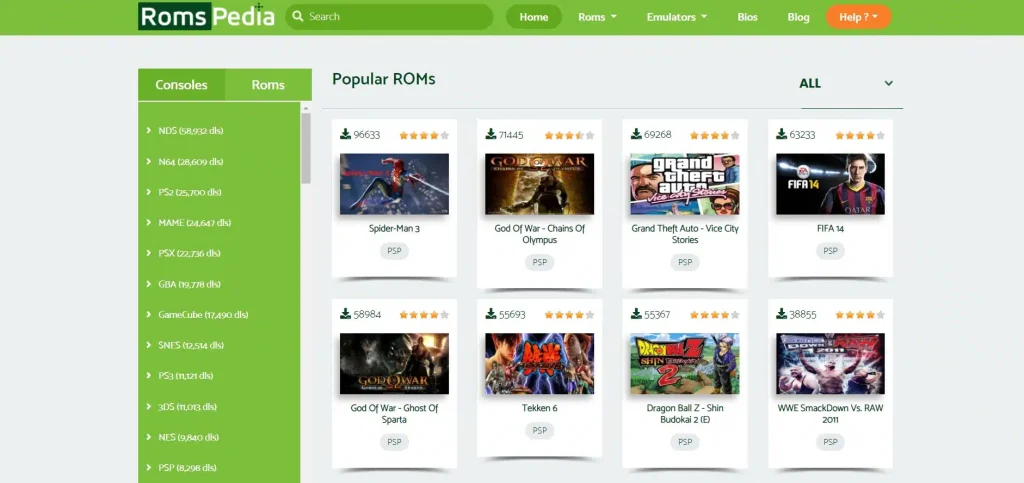Viewport: 1024px width, 483px height.
Task: Click star rating on Spider-Man 3 card
Action: tap(424, 135)
